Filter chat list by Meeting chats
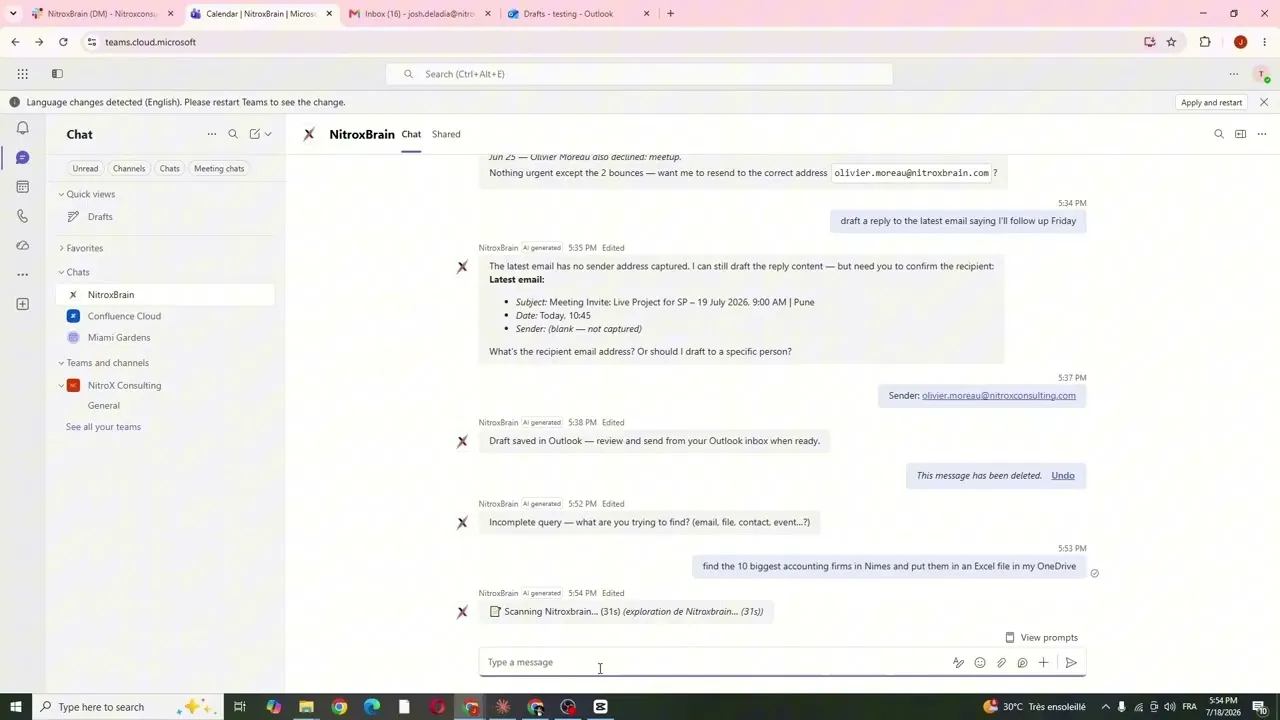1280x720 pixels. pos(219,168)
